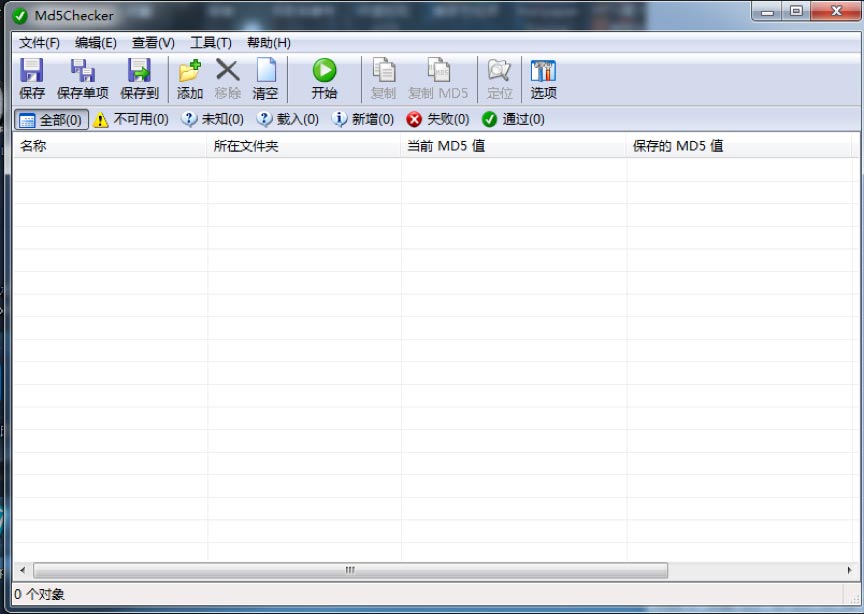Click the 移除 (Remove) X icon
Viewport: 864px width, 614px height.
[x=228, y=71]
